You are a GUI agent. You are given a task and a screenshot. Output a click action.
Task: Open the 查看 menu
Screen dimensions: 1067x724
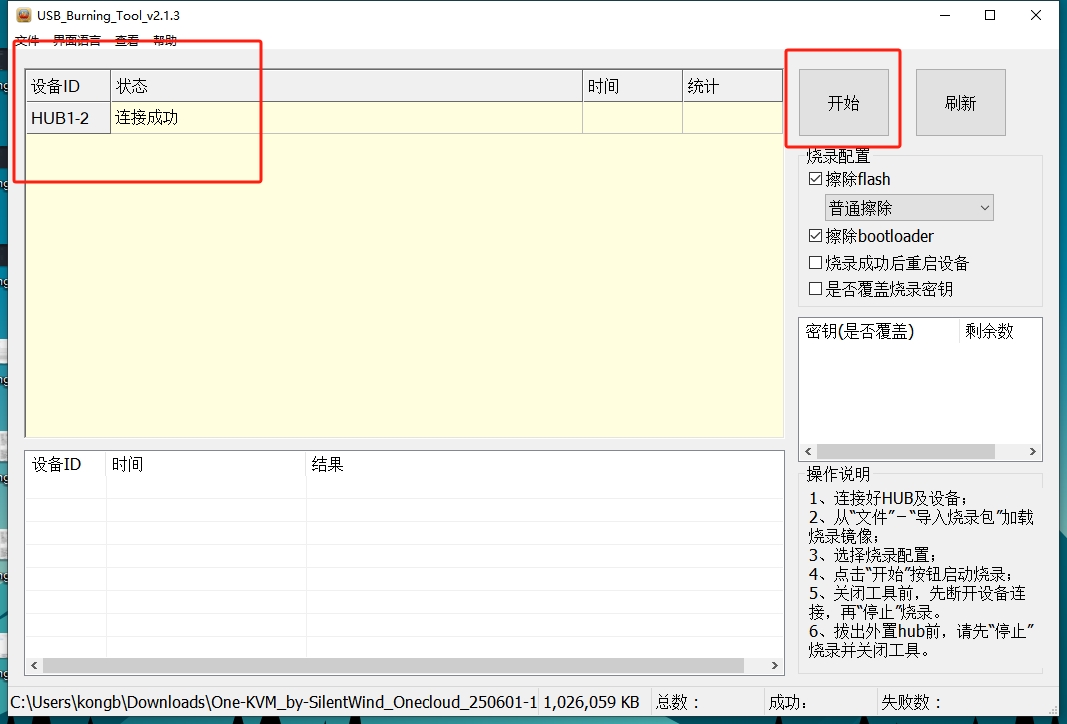tap(127, 40)
